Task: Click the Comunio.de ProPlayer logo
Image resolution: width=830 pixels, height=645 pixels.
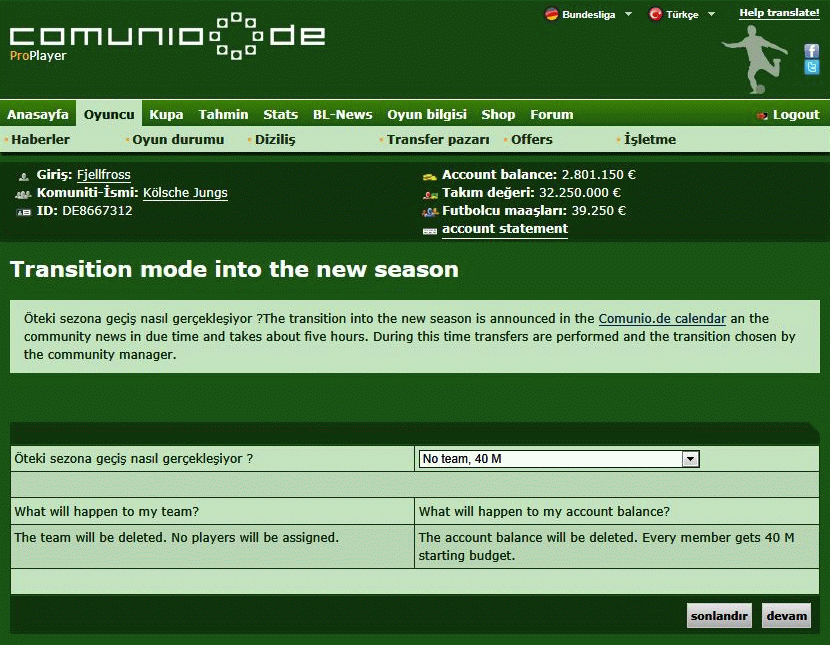Action: pyautogui.click(x=167, y=37)
